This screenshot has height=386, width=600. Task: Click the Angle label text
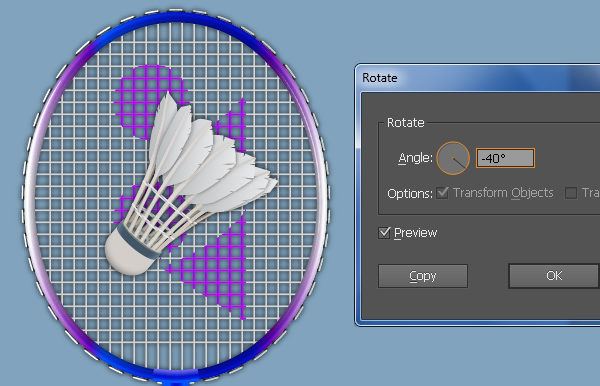coord(415,158)
